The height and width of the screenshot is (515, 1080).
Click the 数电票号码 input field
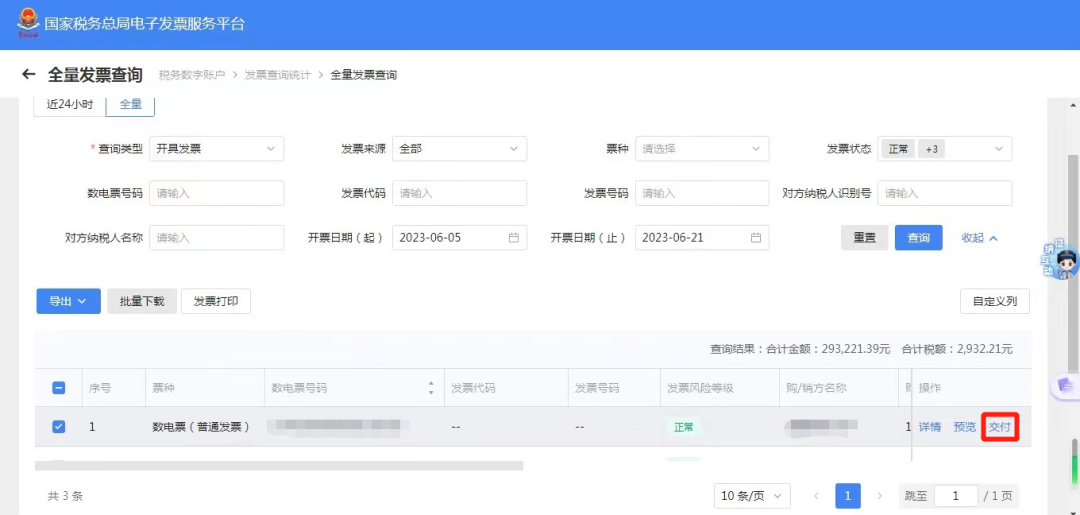(216, 193)
